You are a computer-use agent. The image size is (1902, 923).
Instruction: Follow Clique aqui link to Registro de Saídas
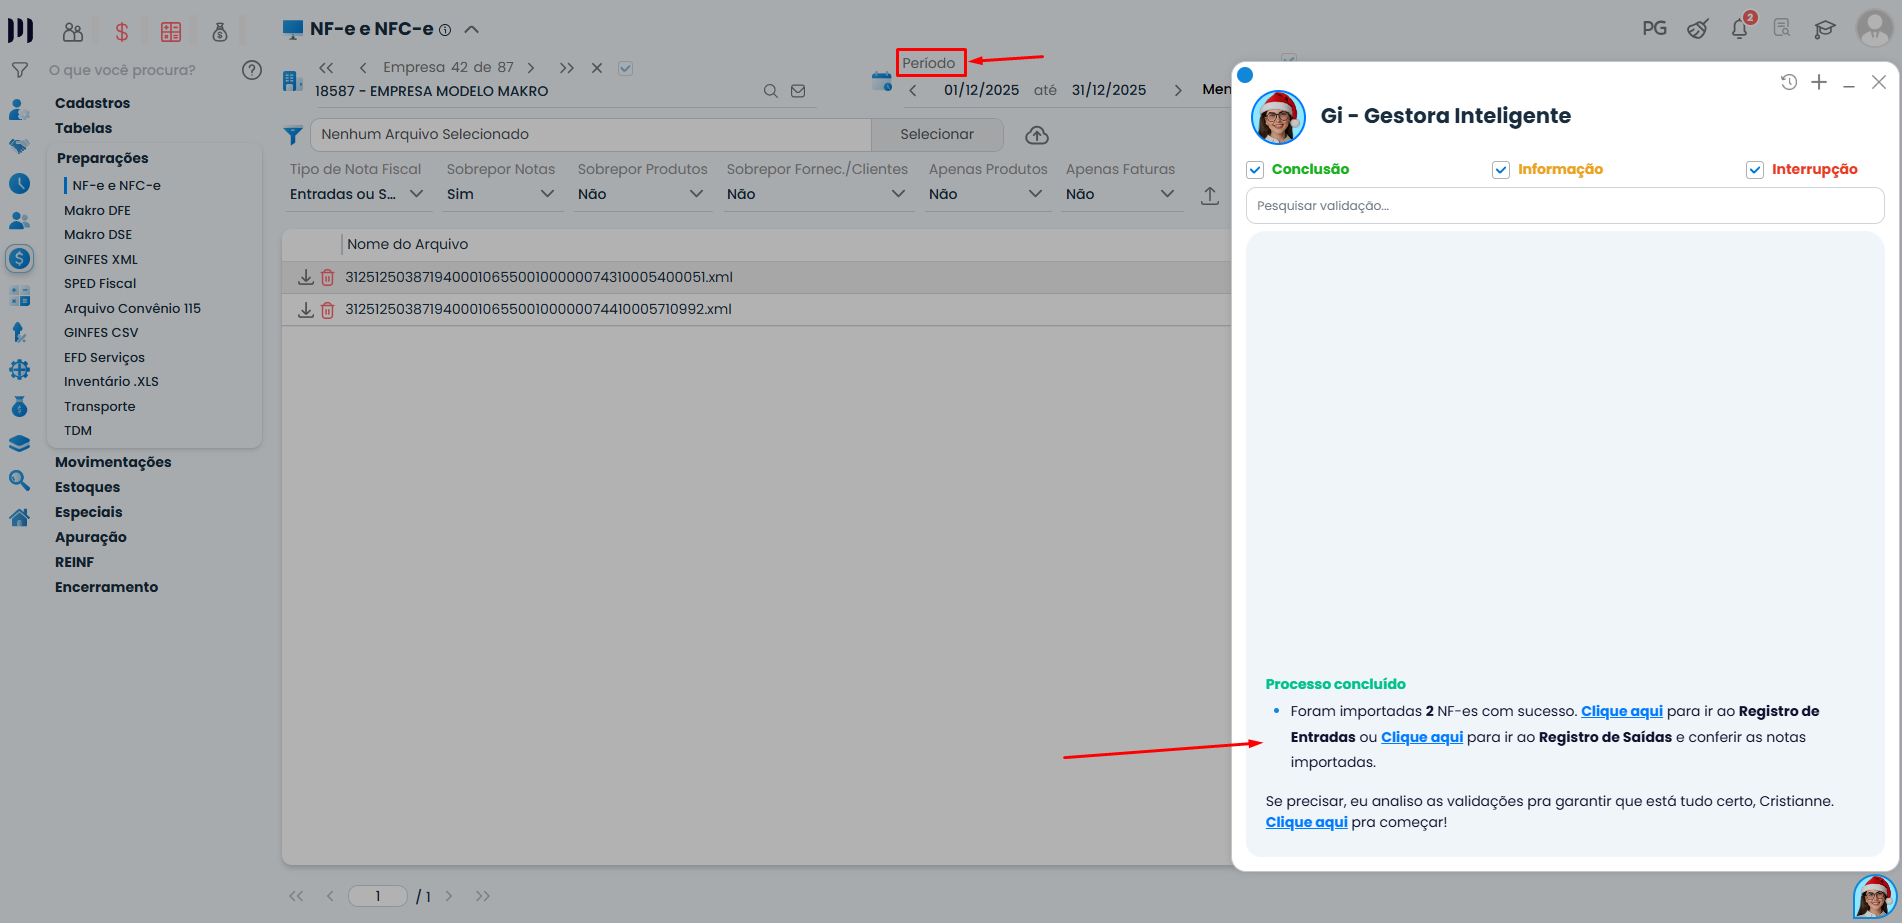[1421, 737]
